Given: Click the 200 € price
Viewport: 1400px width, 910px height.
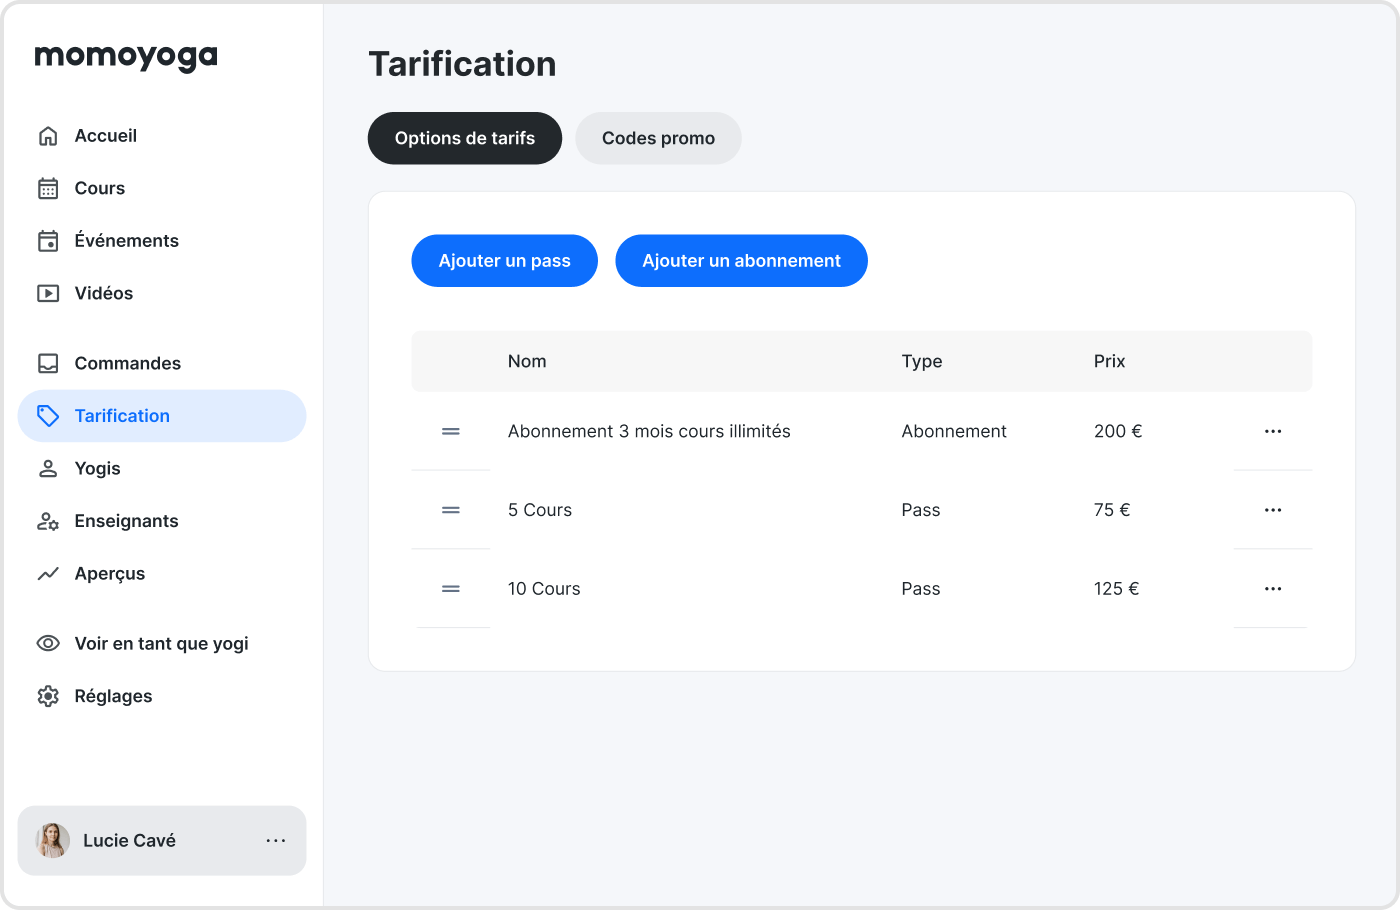Looking at the screenshot, I should (1118, 431).
